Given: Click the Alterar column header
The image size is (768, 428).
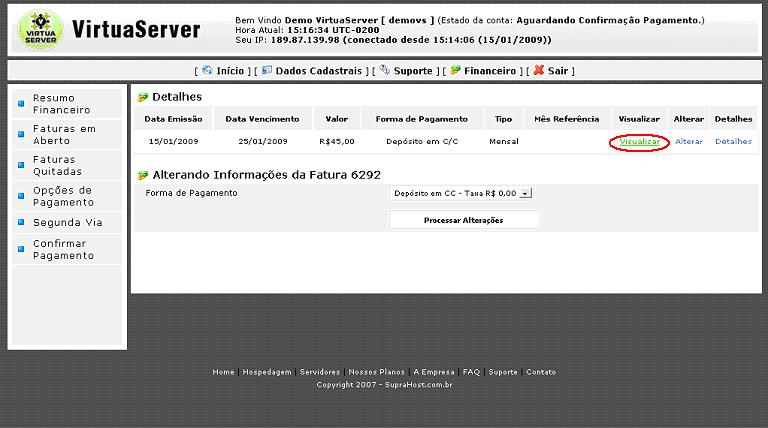Looking at the screenshot, I should coord(689,119).
